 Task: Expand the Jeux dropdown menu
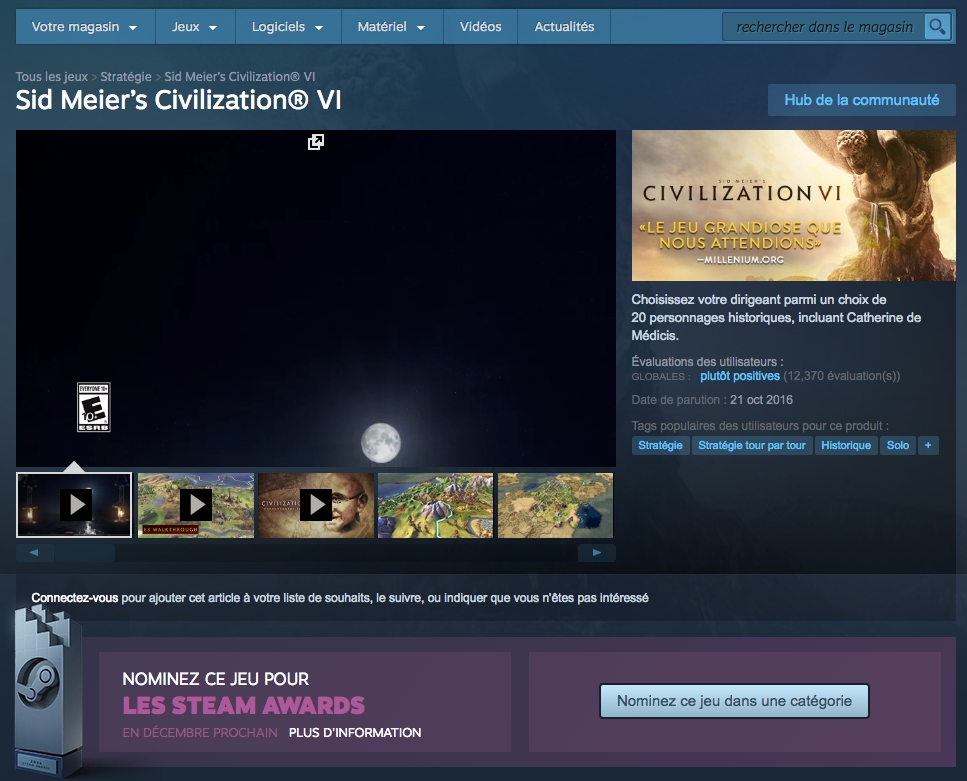pos(195,27)
